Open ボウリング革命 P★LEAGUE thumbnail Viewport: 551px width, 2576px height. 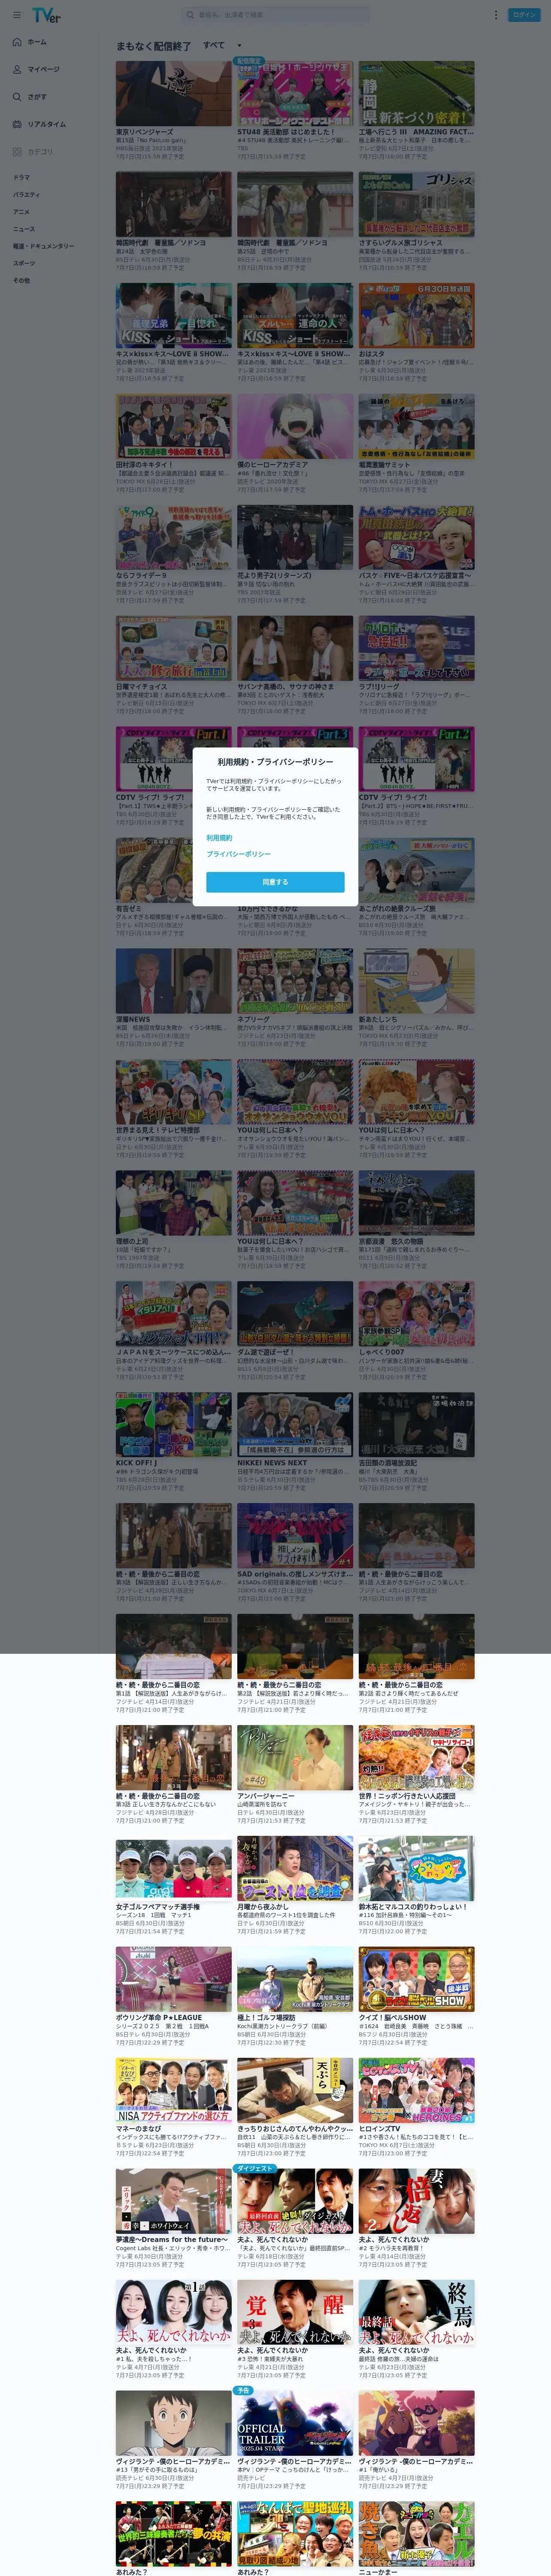click(173, 1979)
